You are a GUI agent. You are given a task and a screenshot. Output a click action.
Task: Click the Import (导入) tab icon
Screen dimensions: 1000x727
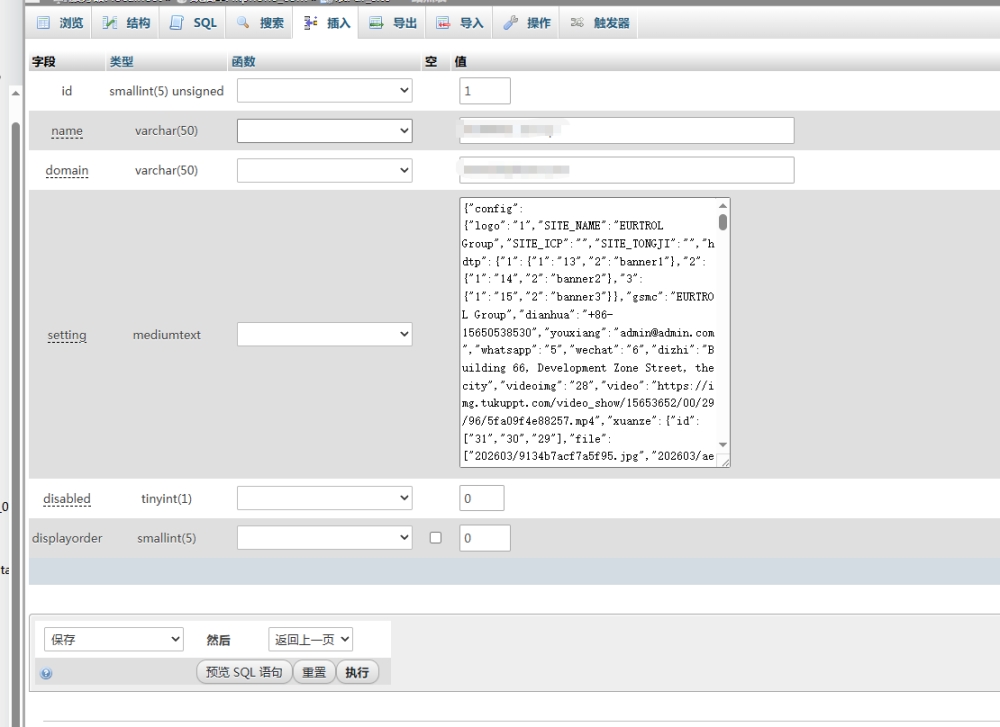pyautogui.click(x=443, y=23)
